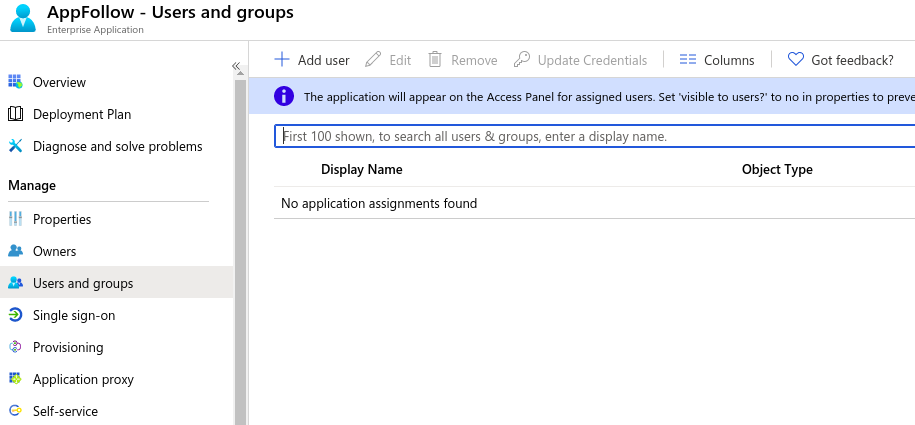Sort by Object Type column header
915x425 pixels.
pyautogui.click(x=777, y=170)
